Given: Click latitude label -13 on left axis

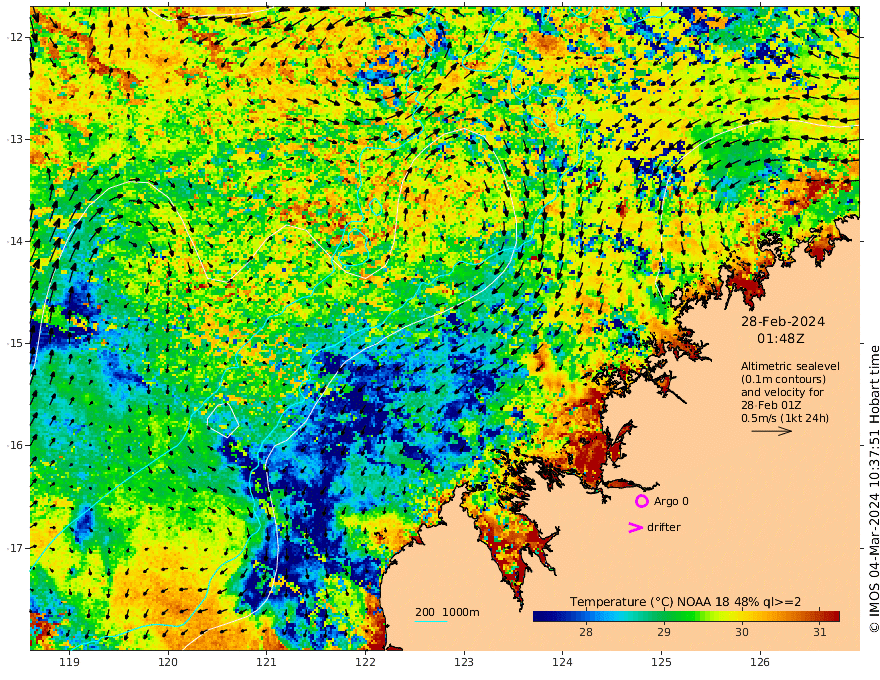Looking at the screenshot, I should 15,139.
